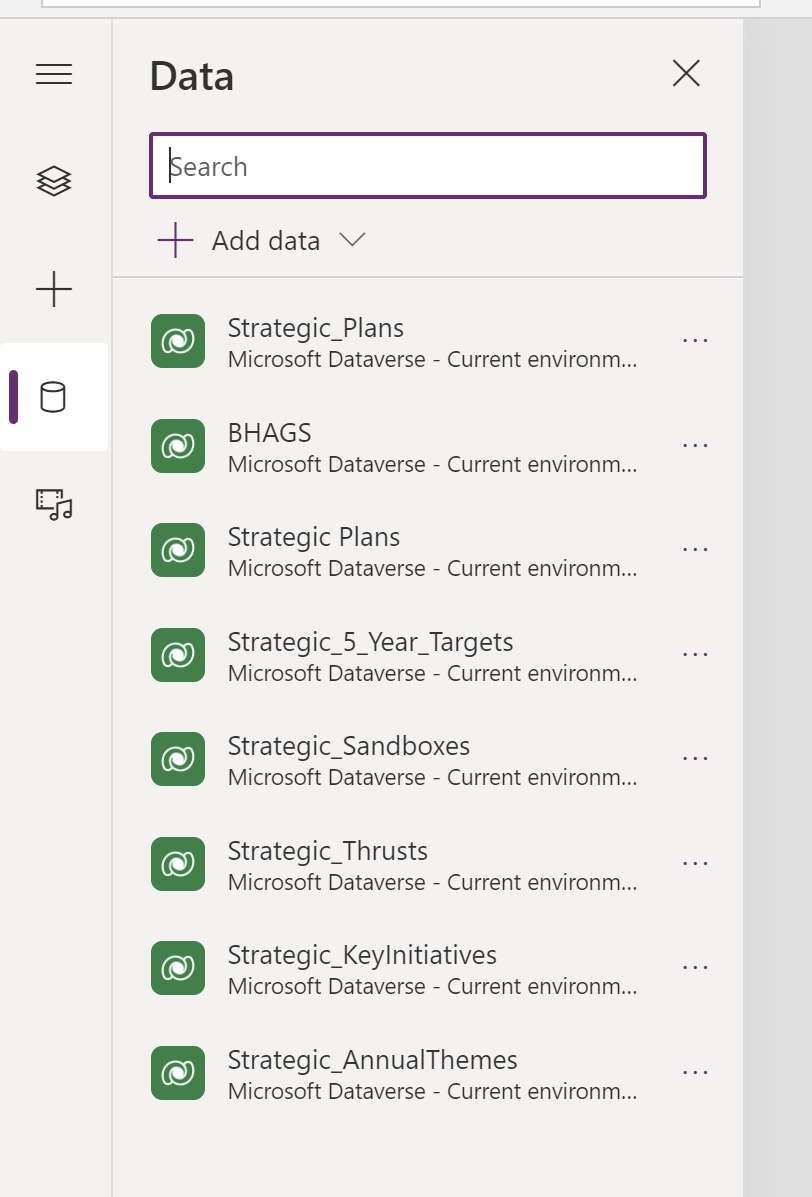
Task: Select the Strategic Plans data source name
Action: 314,537
